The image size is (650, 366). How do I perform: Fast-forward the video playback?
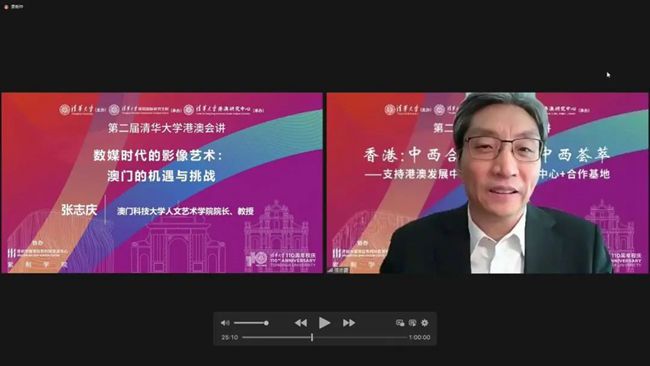pyautogui.click(x=349, y=323)
